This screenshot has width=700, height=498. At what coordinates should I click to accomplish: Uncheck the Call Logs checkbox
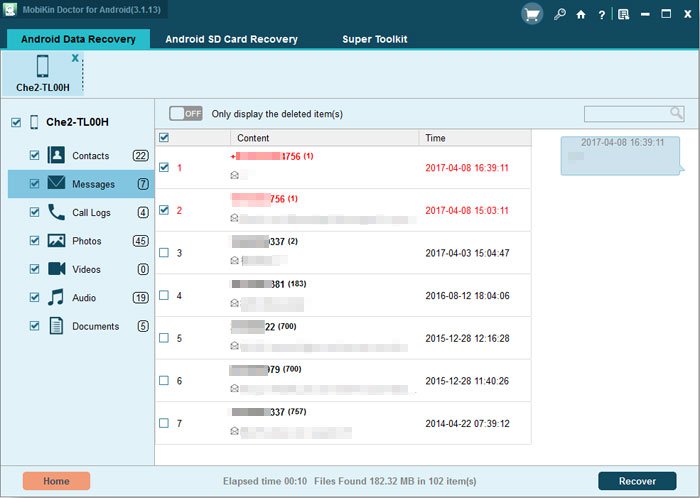34,212
